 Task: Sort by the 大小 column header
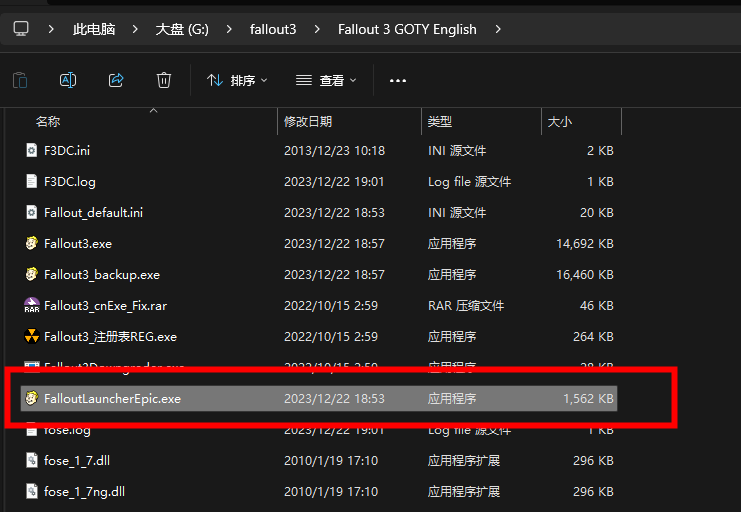[x=560, y=121]
